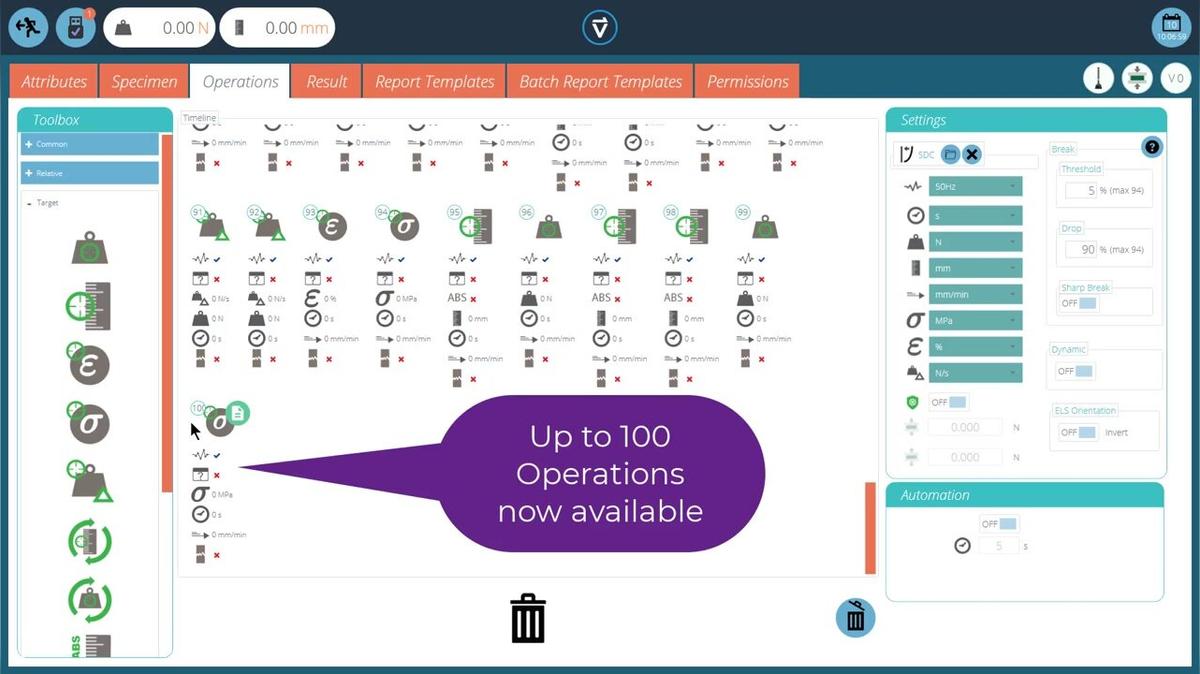The height and width of the screenshot is (674, 1200).
Task: Select the target strain (ε) operation
Action: (x=88, y=363)
